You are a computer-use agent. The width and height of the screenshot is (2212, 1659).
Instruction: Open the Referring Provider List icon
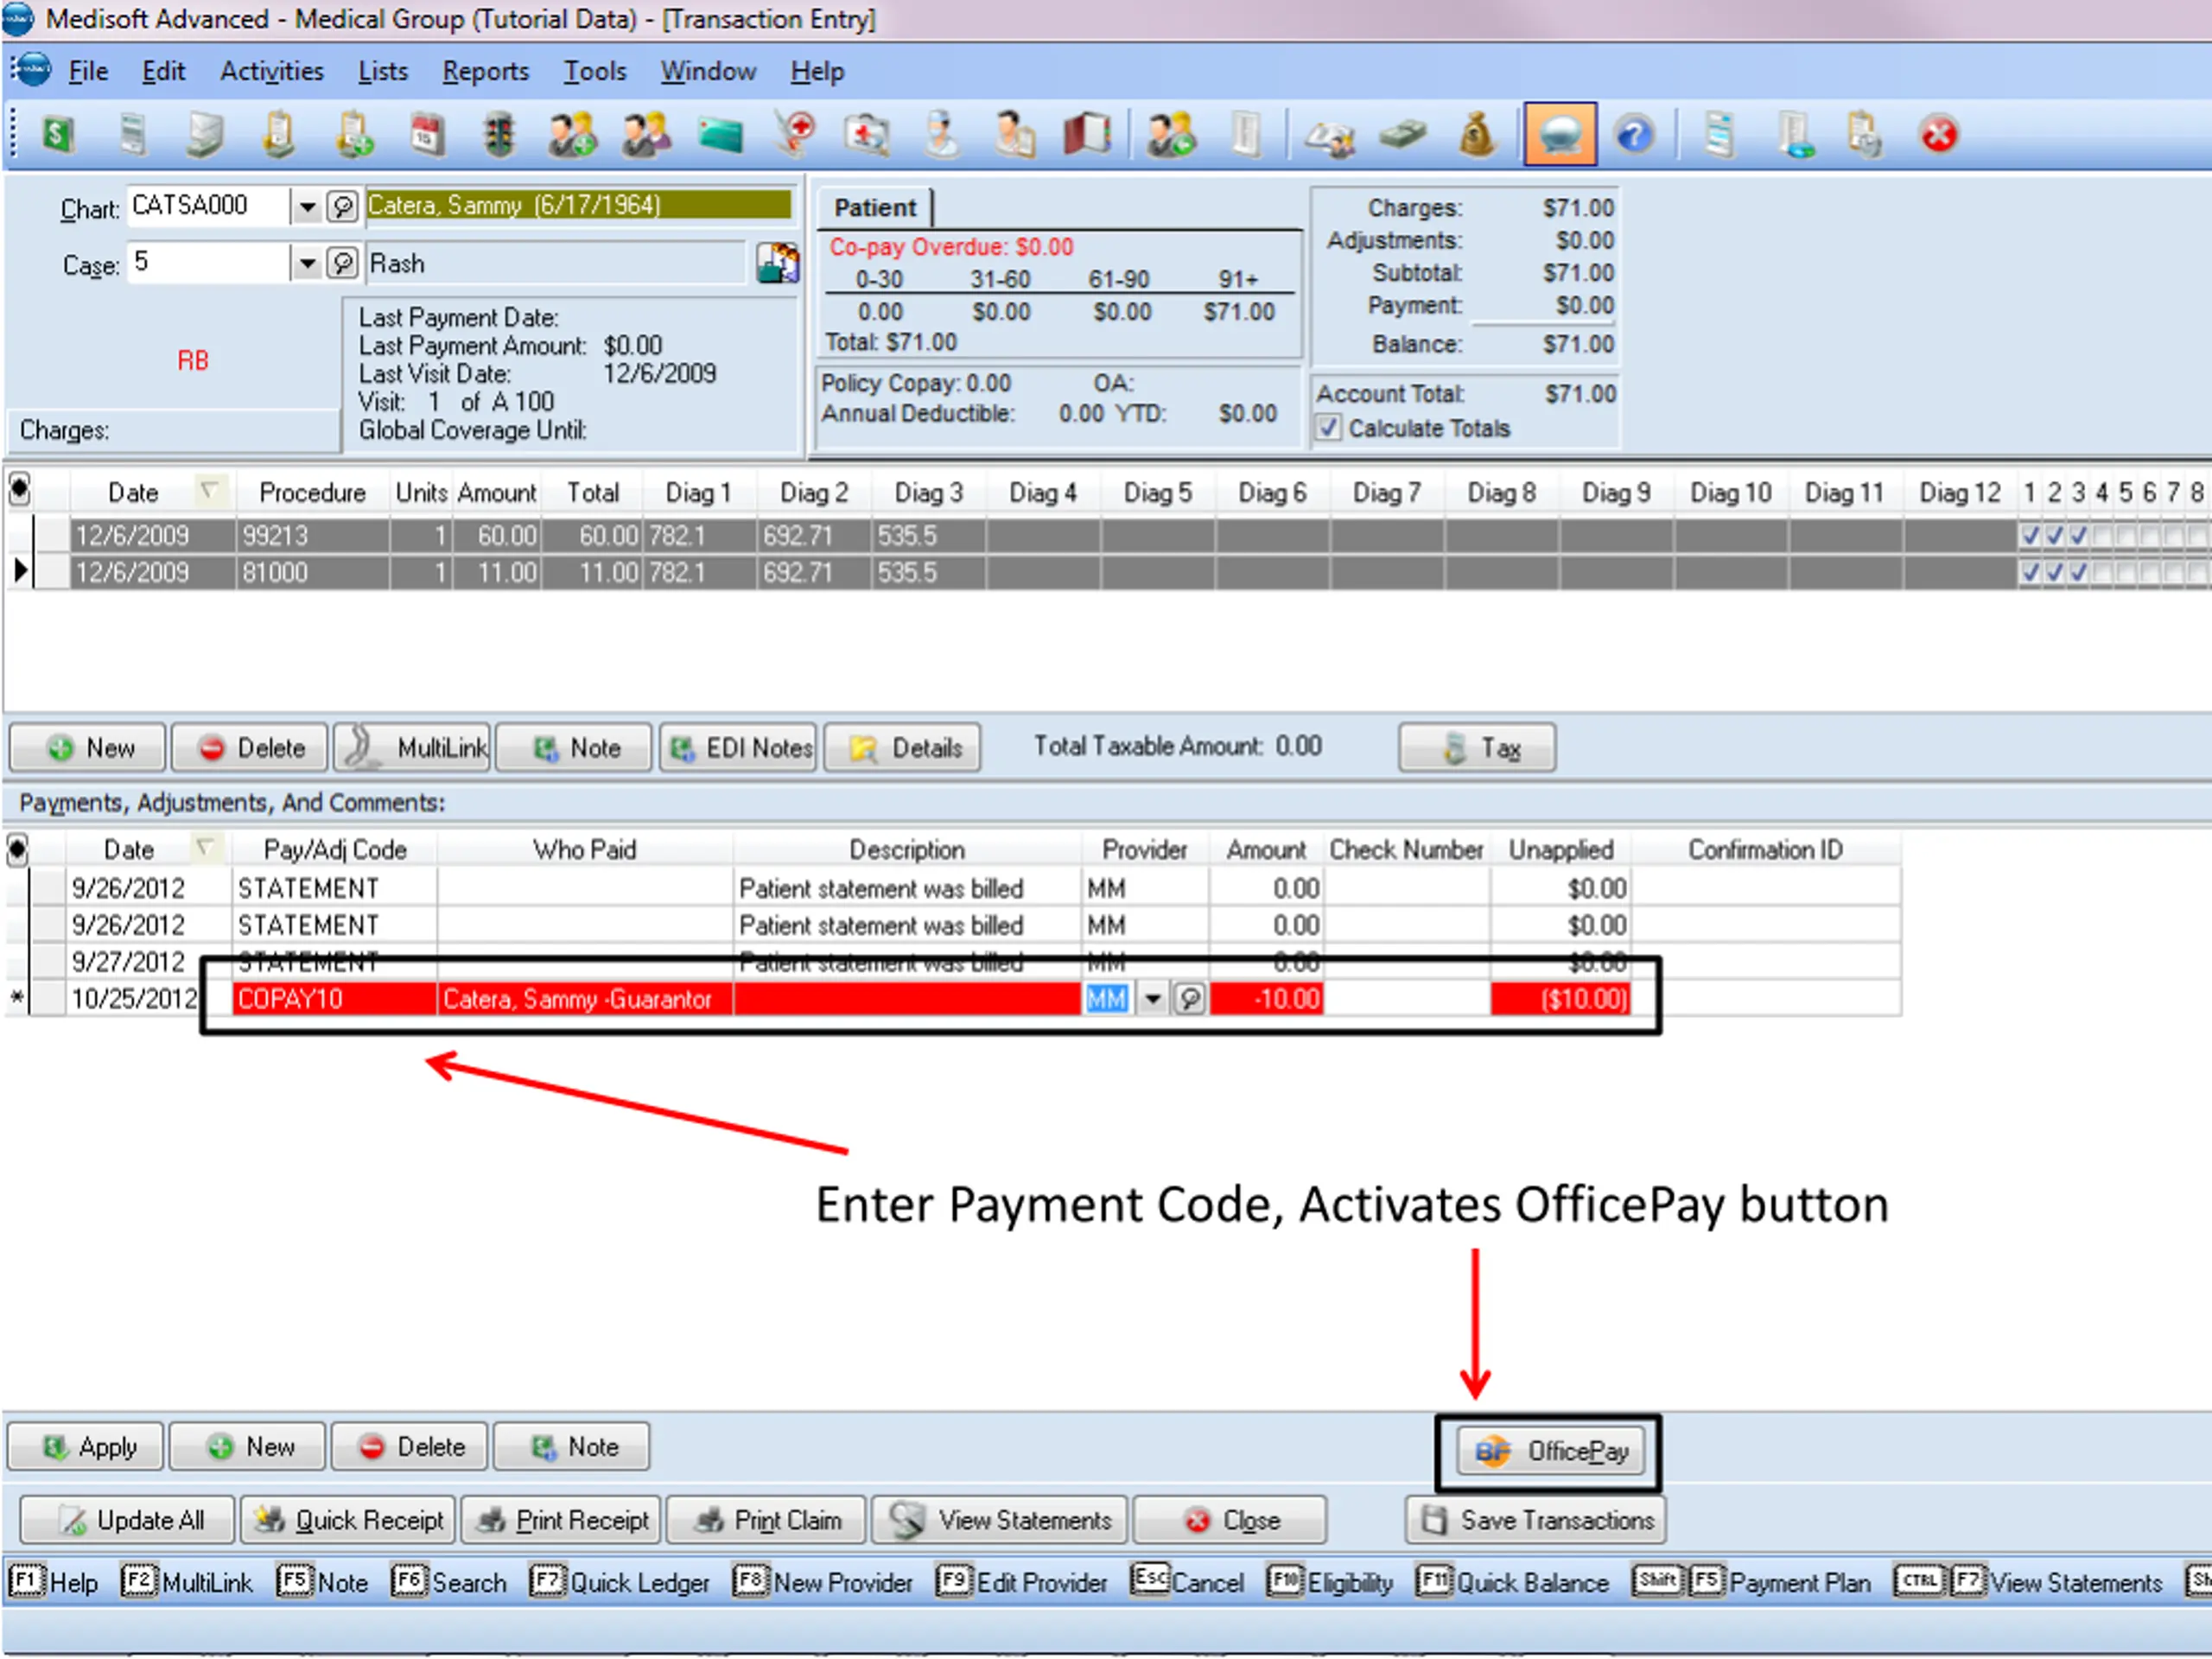point(1015,134)
